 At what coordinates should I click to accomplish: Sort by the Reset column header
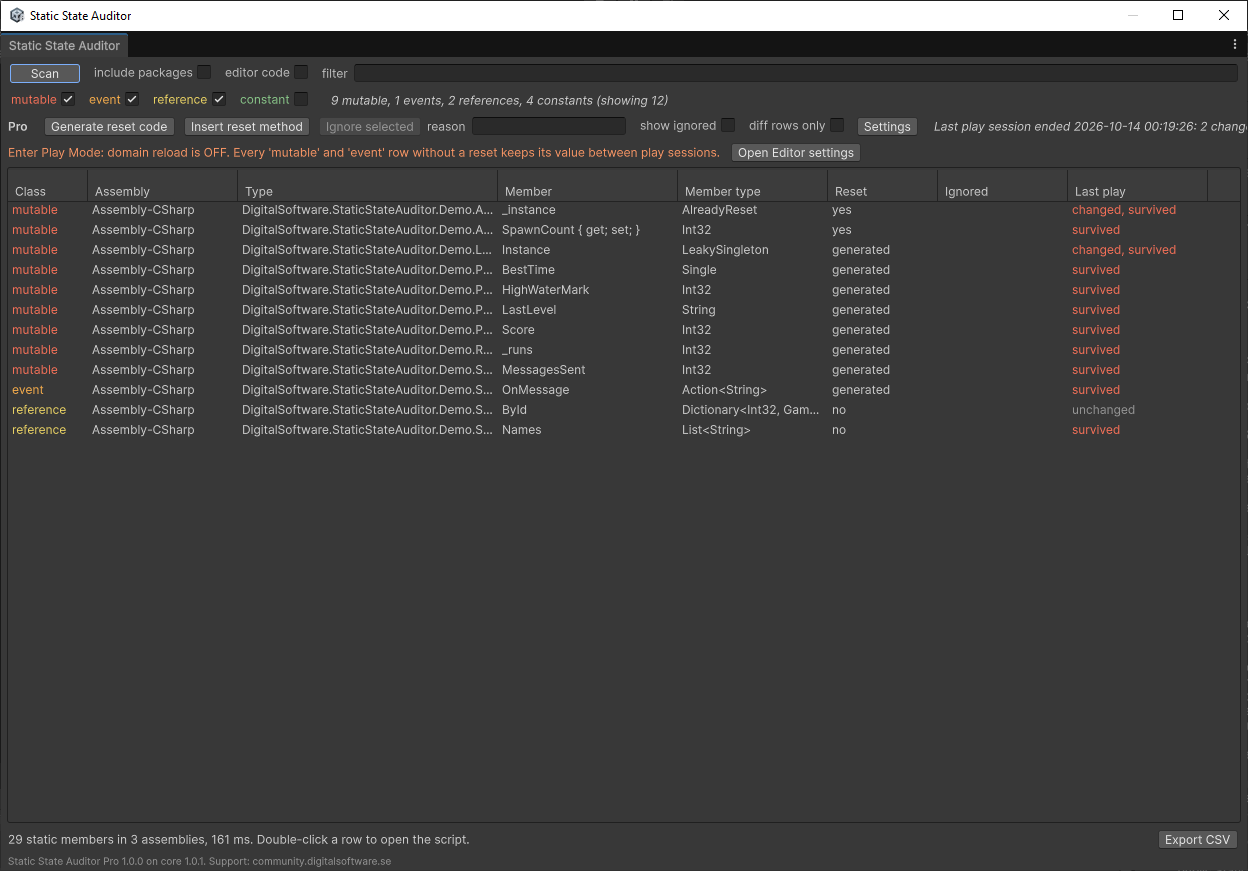click(882, 191)
